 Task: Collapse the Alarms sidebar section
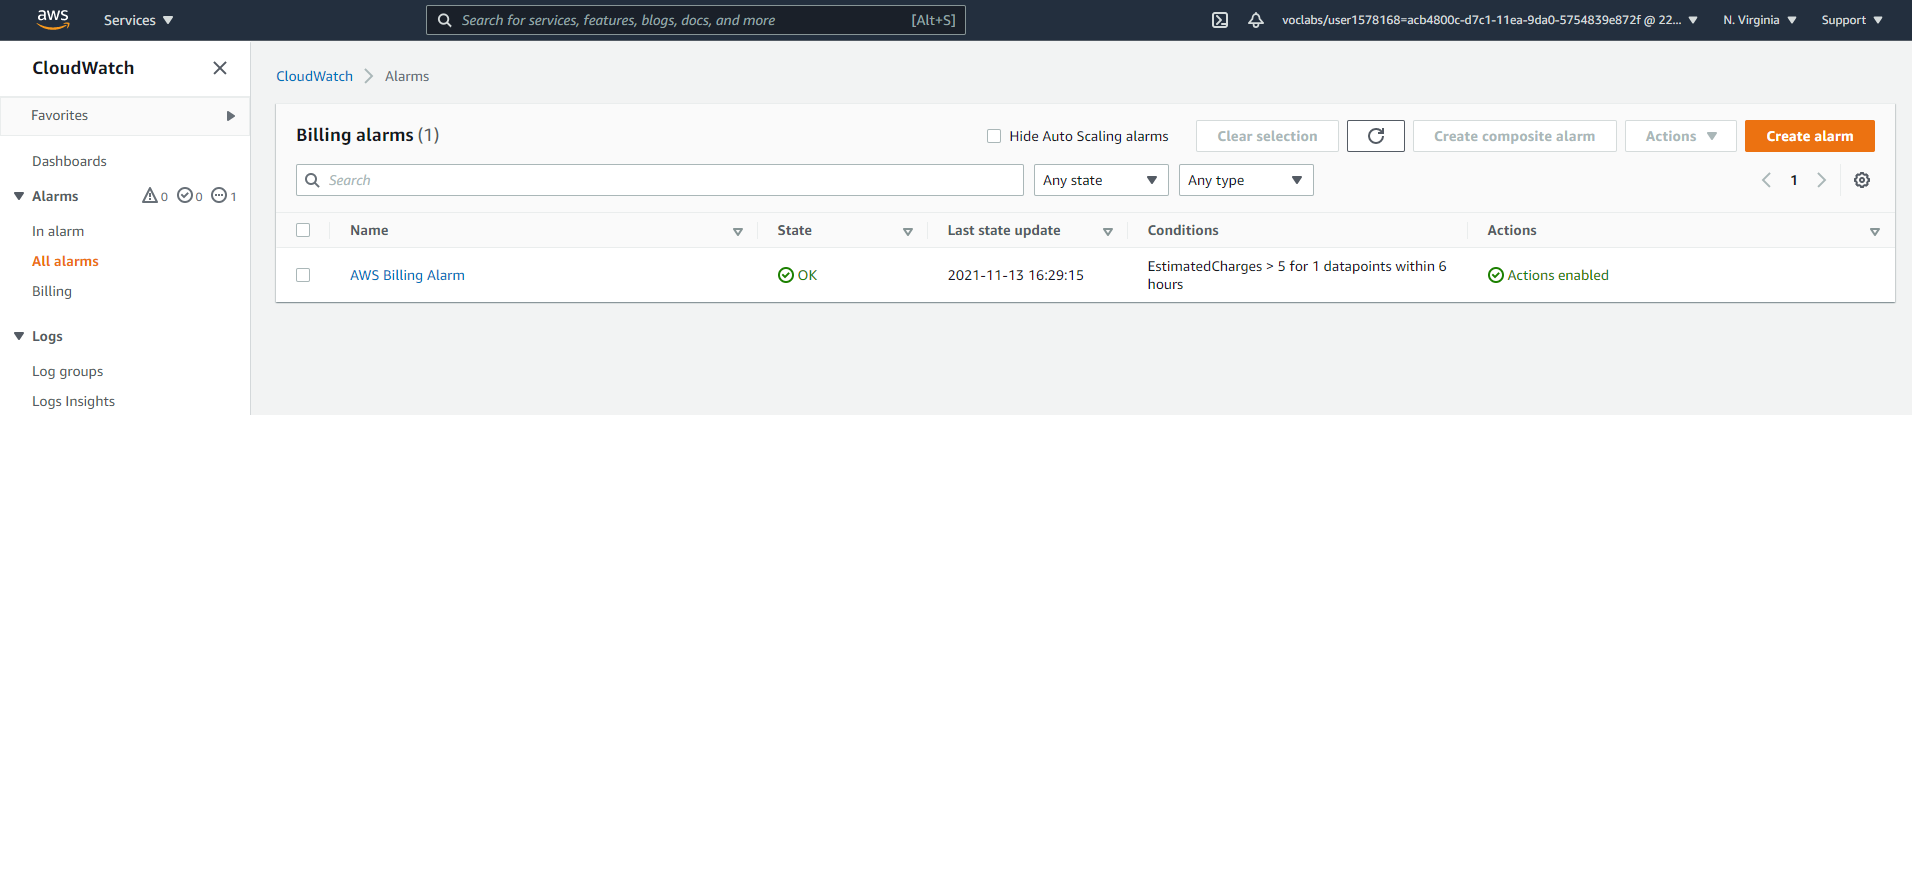(19, 196)
